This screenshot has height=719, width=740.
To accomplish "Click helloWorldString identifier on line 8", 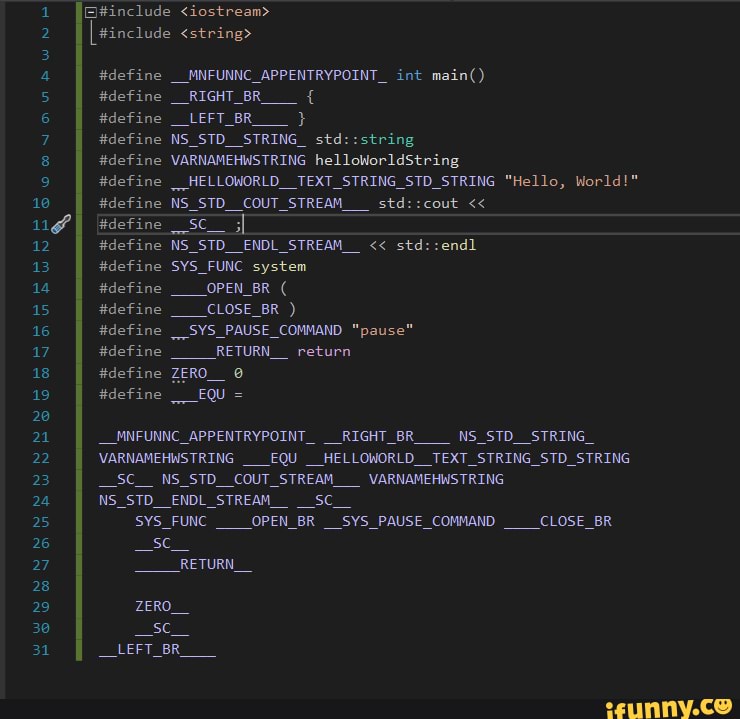I will [387, 160].
